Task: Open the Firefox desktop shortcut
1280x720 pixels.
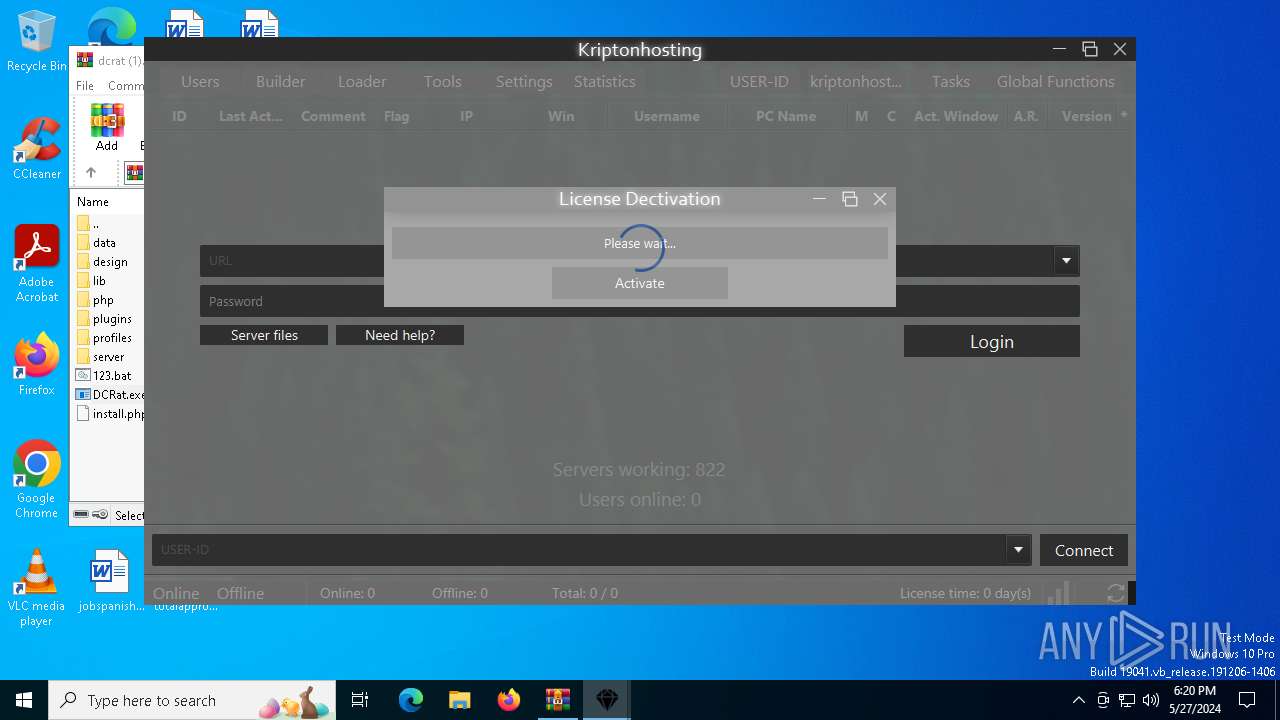Action: (37, 365)
